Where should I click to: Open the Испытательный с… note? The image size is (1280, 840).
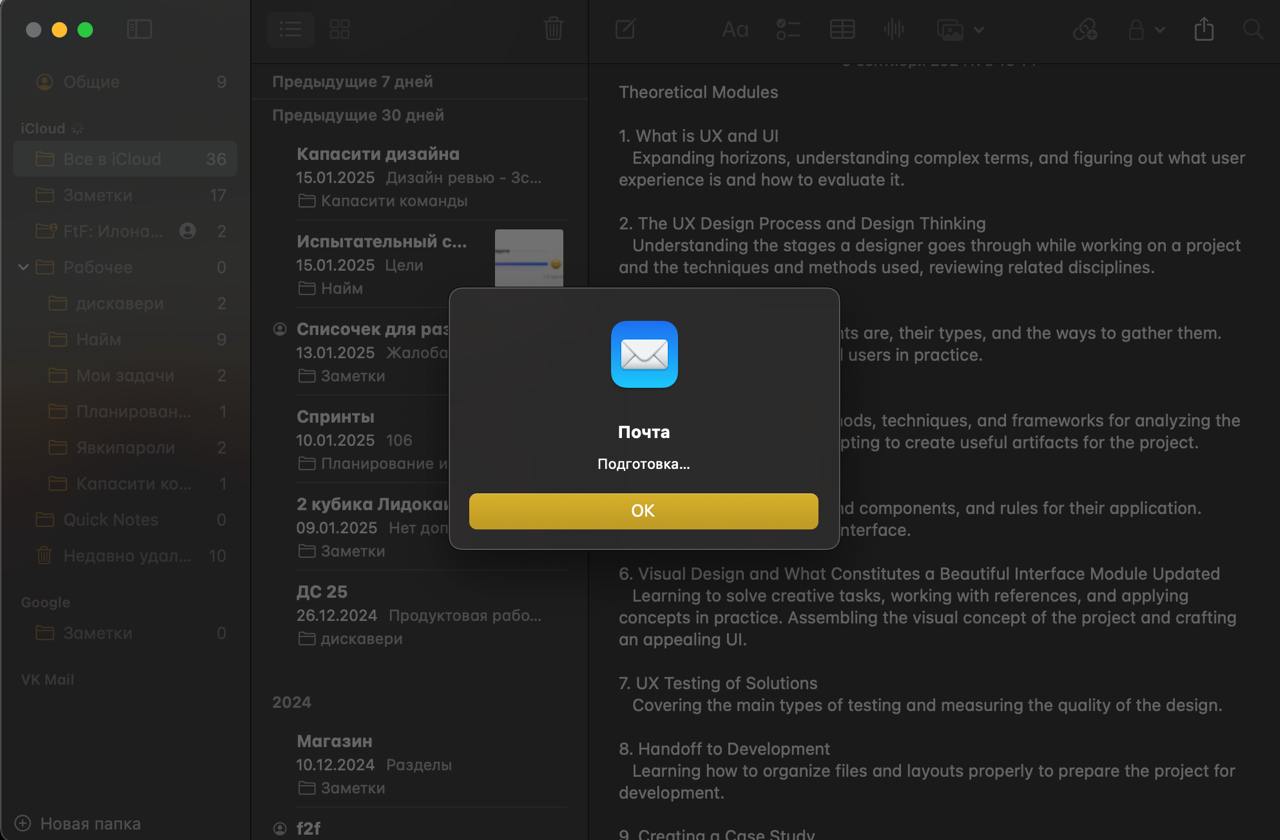coord(420,264)
